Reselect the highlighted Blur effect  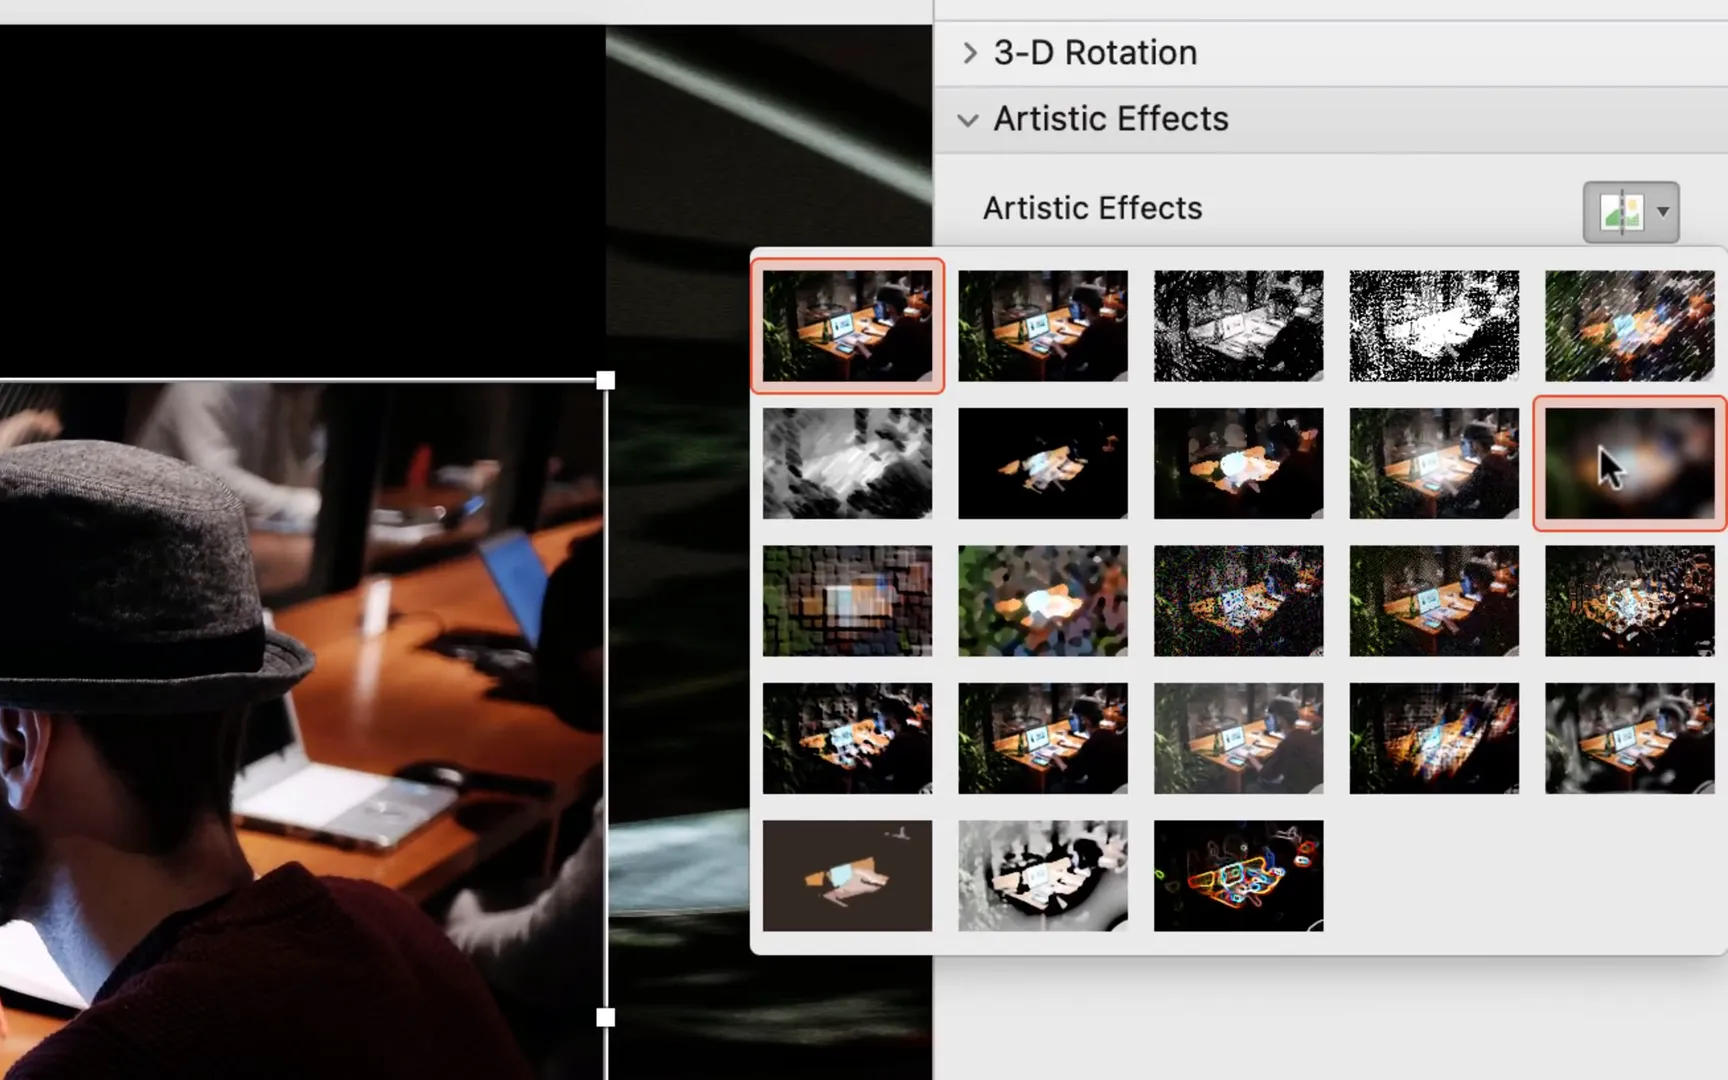(1630, 463)
